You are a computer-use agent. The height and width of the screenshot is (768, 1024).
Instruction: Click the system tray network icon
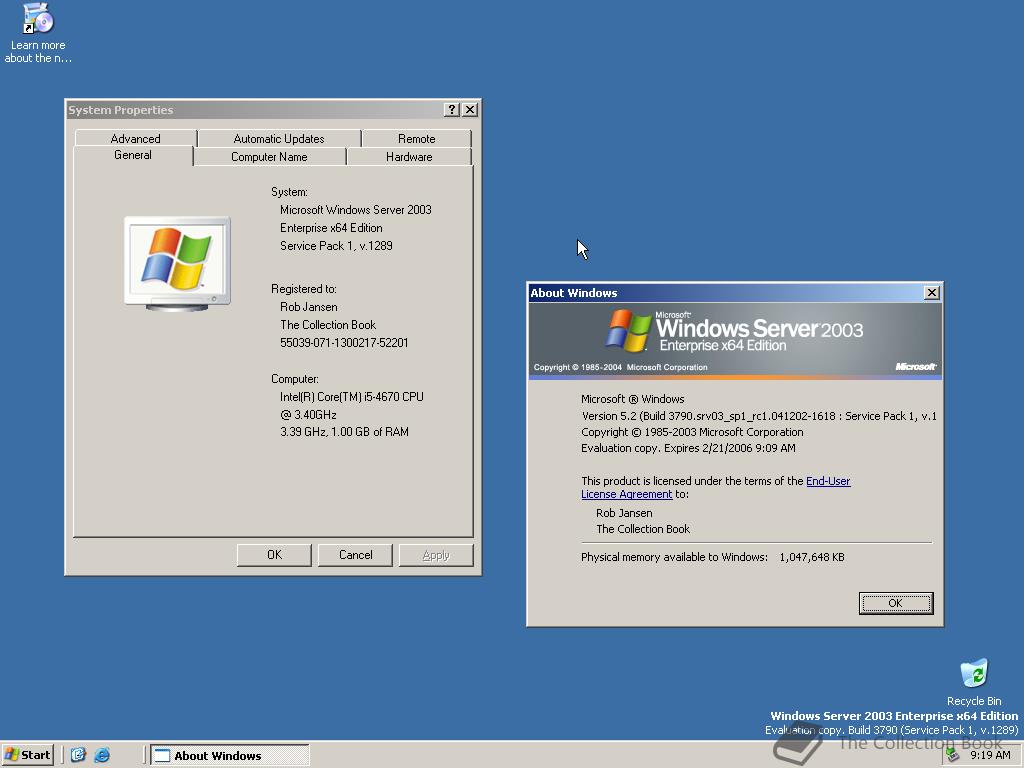click(952, 755)
